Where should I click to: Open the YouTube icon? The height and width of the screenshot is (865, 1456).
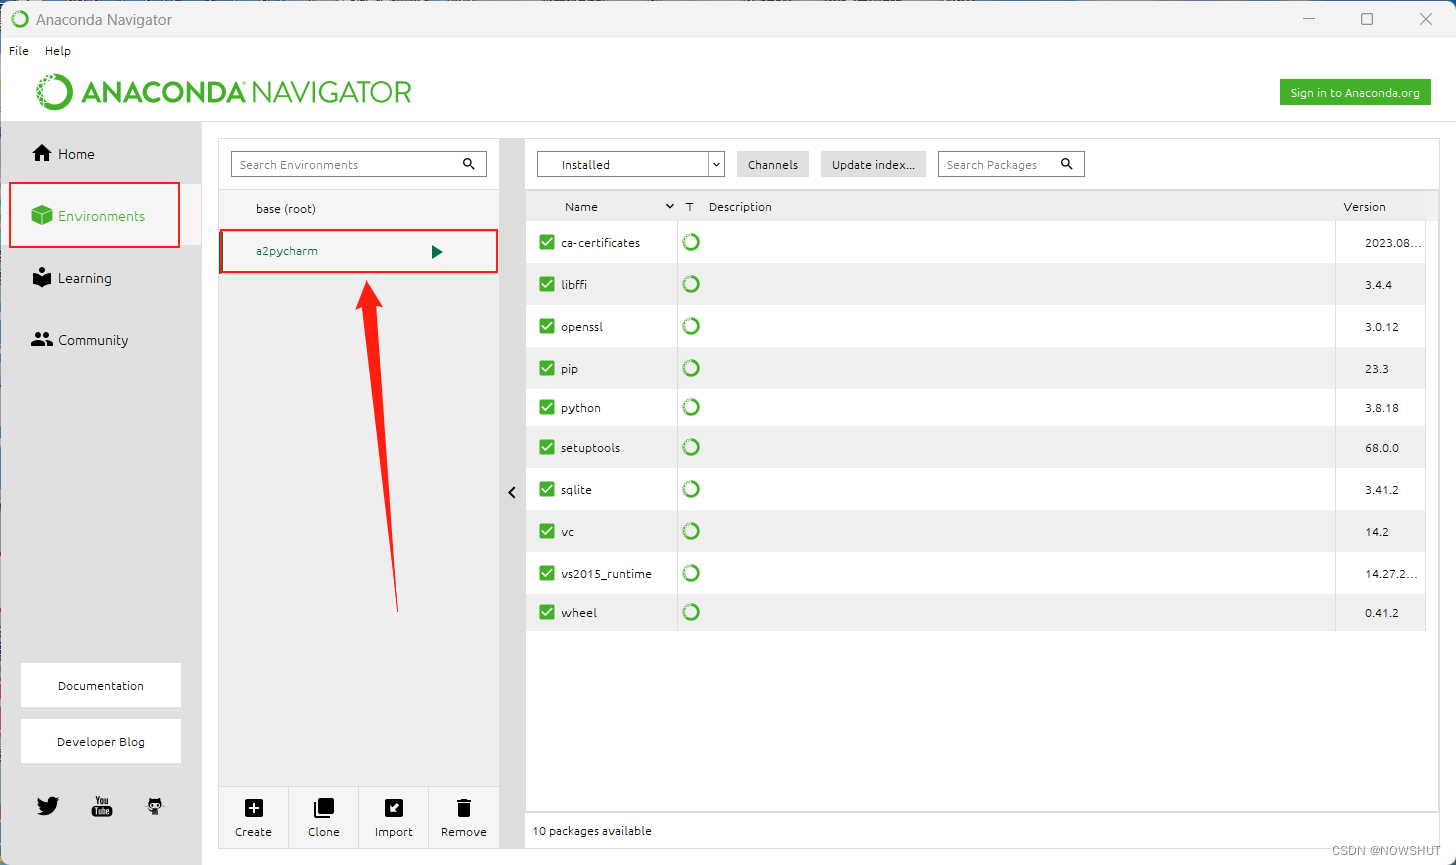point(102,805)
